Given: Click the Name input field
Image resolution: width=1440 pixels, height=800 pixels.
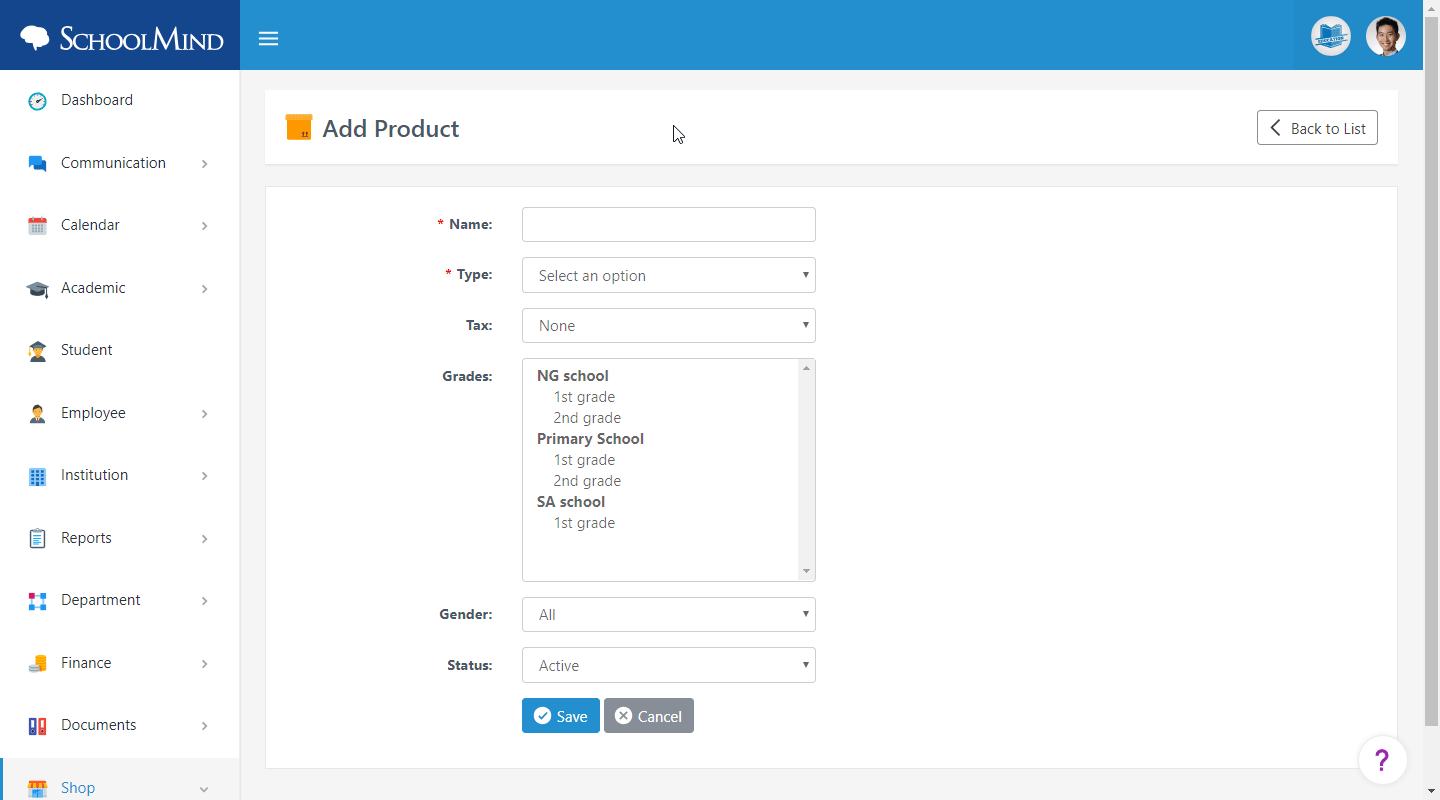Looking at the screenshot, I should point(668,224).
